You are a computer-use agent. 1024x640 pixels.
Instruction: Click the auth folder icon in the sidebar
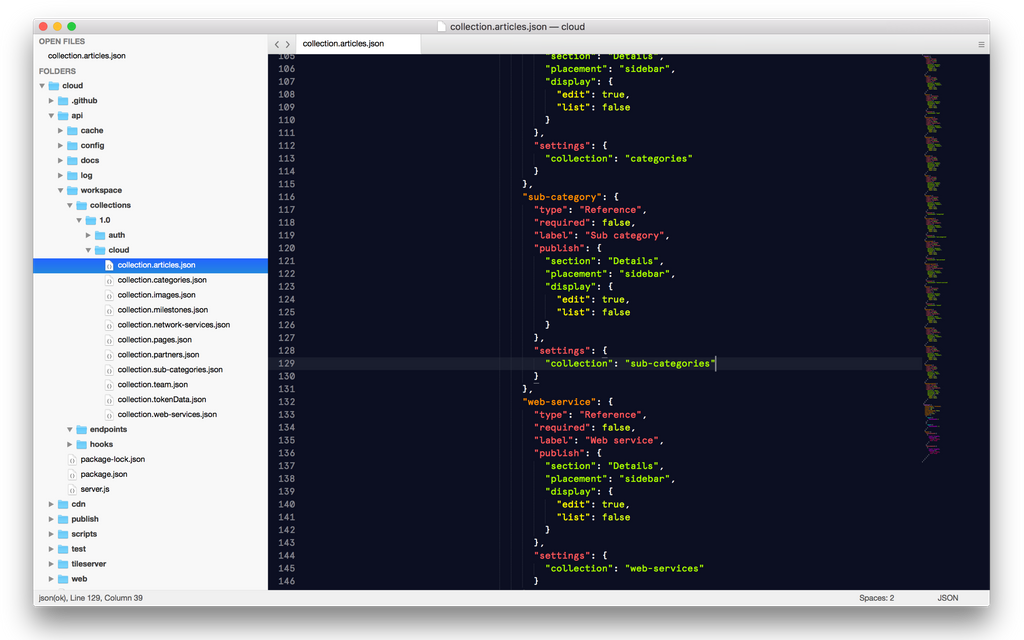[x=99, y=235]
